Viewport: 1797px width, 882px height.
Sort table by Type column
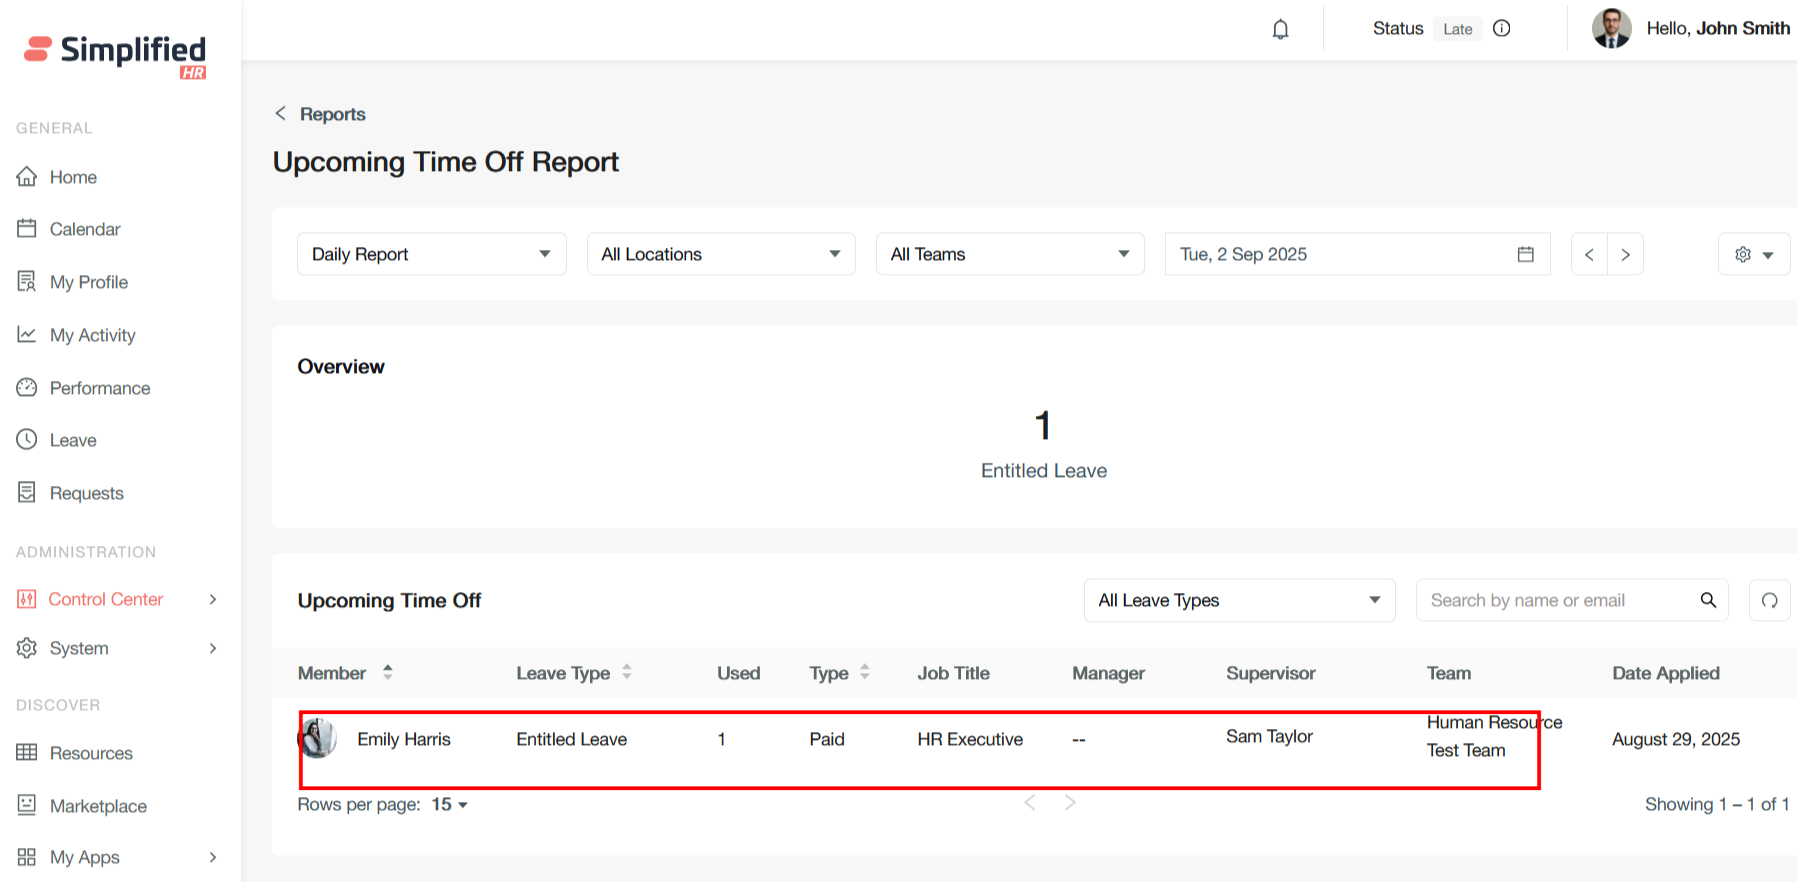click(865, 672)
